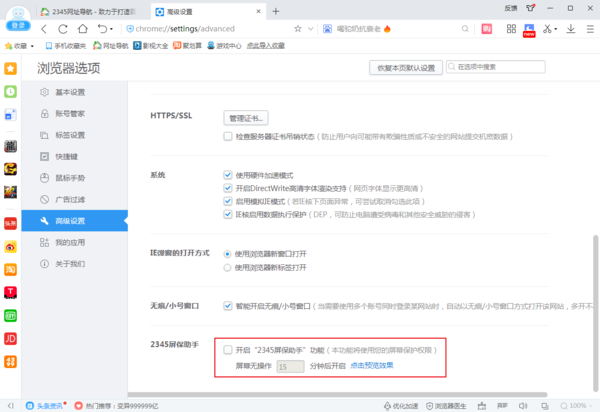
Task: Open the JD shopping sidebar icon
Action: coord(10,338)
